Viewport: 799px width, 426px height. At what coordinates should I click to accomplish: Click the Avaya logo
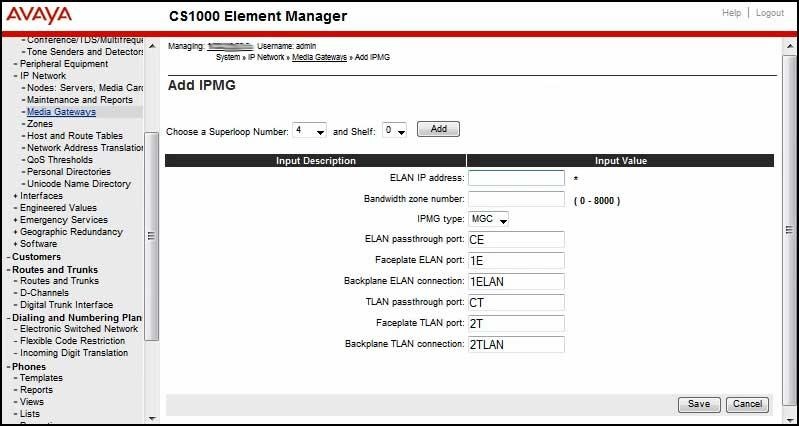pyautogui.click(x=39, y=15)
